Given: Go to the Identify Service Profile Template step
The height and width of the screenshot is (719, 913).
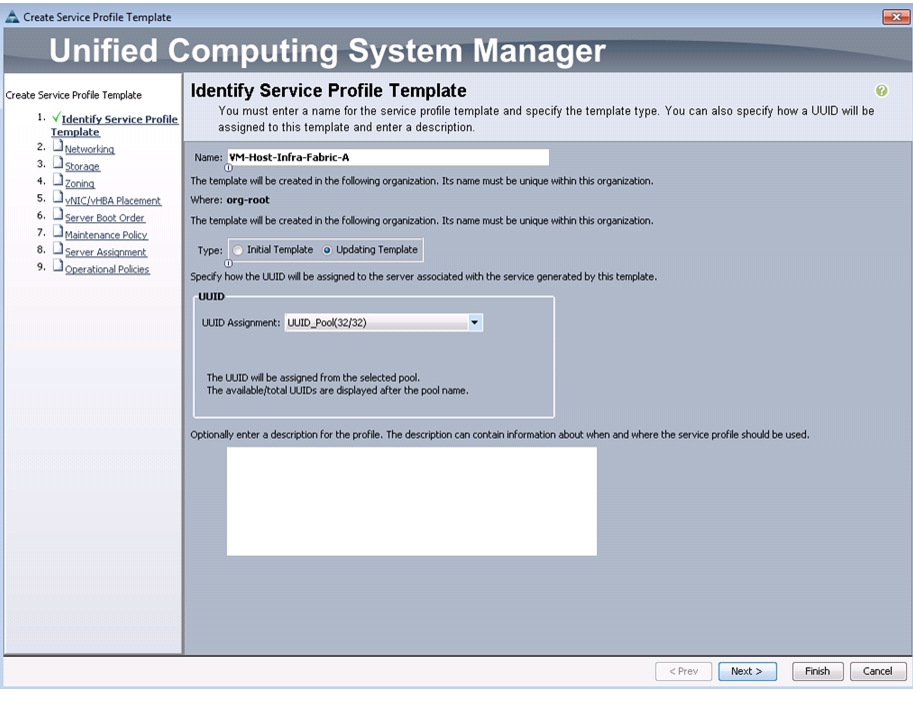Looking at the screenshot, I should [114, 125].
